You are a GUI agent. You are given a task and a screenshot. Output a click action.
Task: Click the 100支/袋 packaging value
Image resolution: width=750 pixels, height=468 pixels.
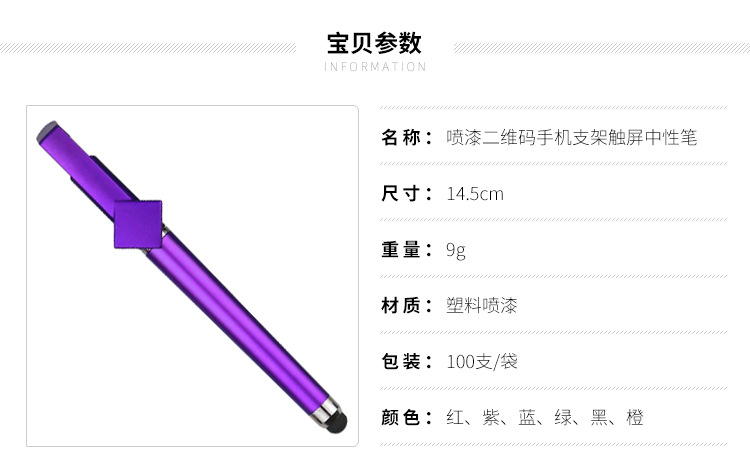(482, 361)
